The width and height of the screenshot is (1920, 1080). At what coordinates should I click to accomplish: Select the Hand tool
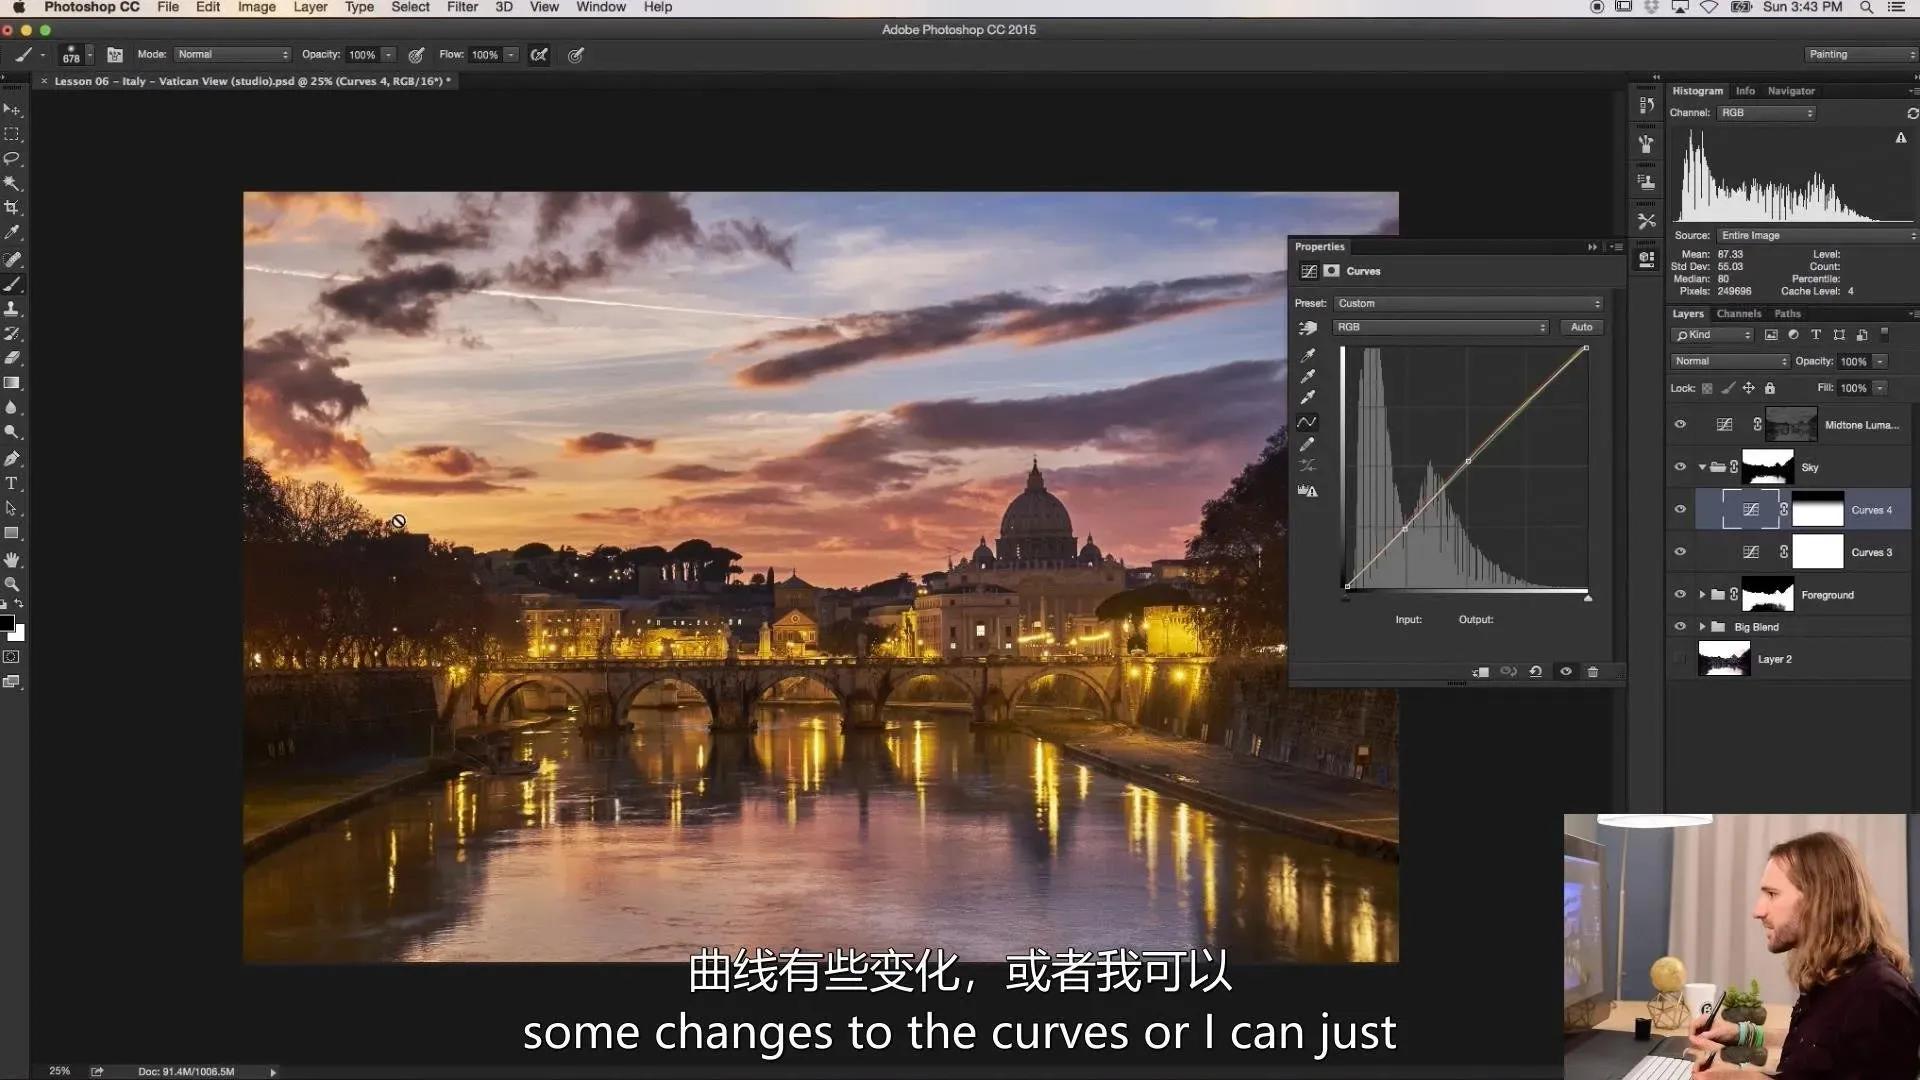click(12, 559)
